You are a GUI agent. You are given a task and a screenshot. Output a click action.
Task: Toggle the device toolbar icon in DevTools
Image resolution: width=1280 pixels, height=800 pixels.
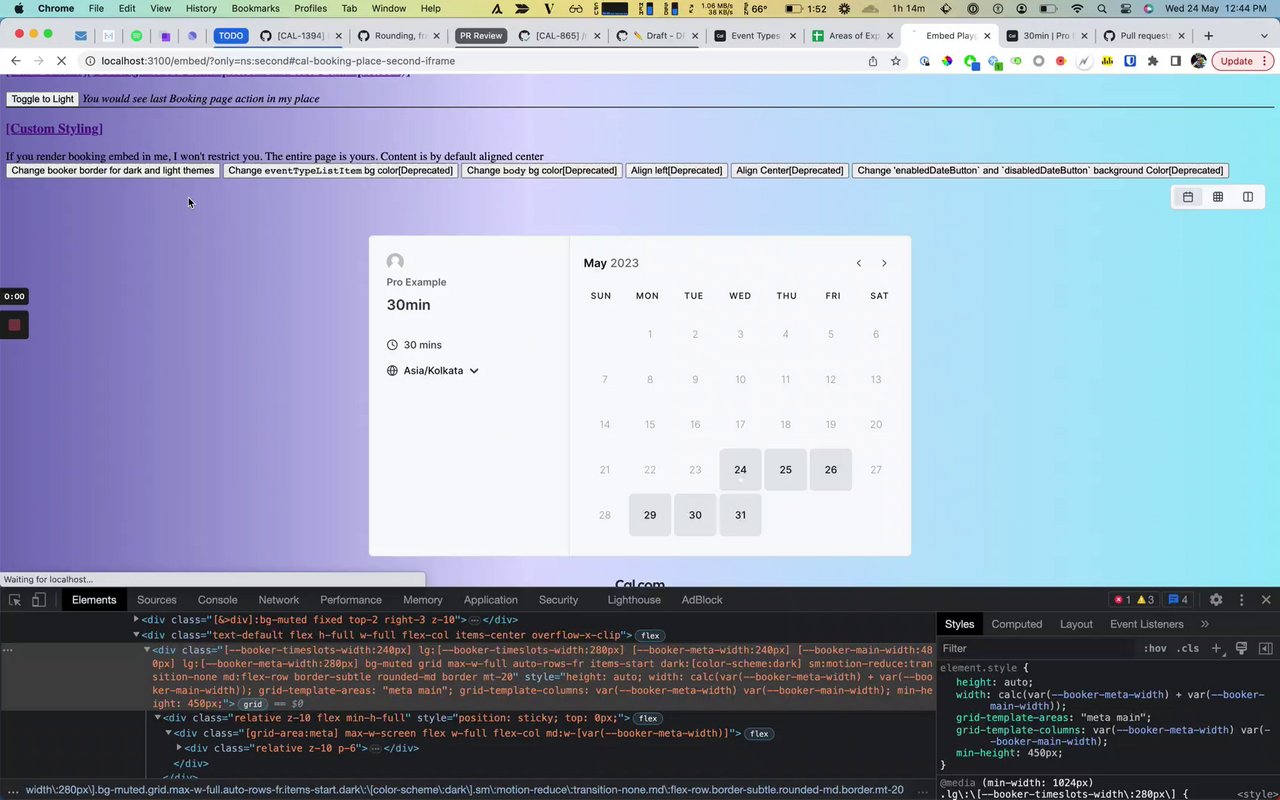pos(39,600)
